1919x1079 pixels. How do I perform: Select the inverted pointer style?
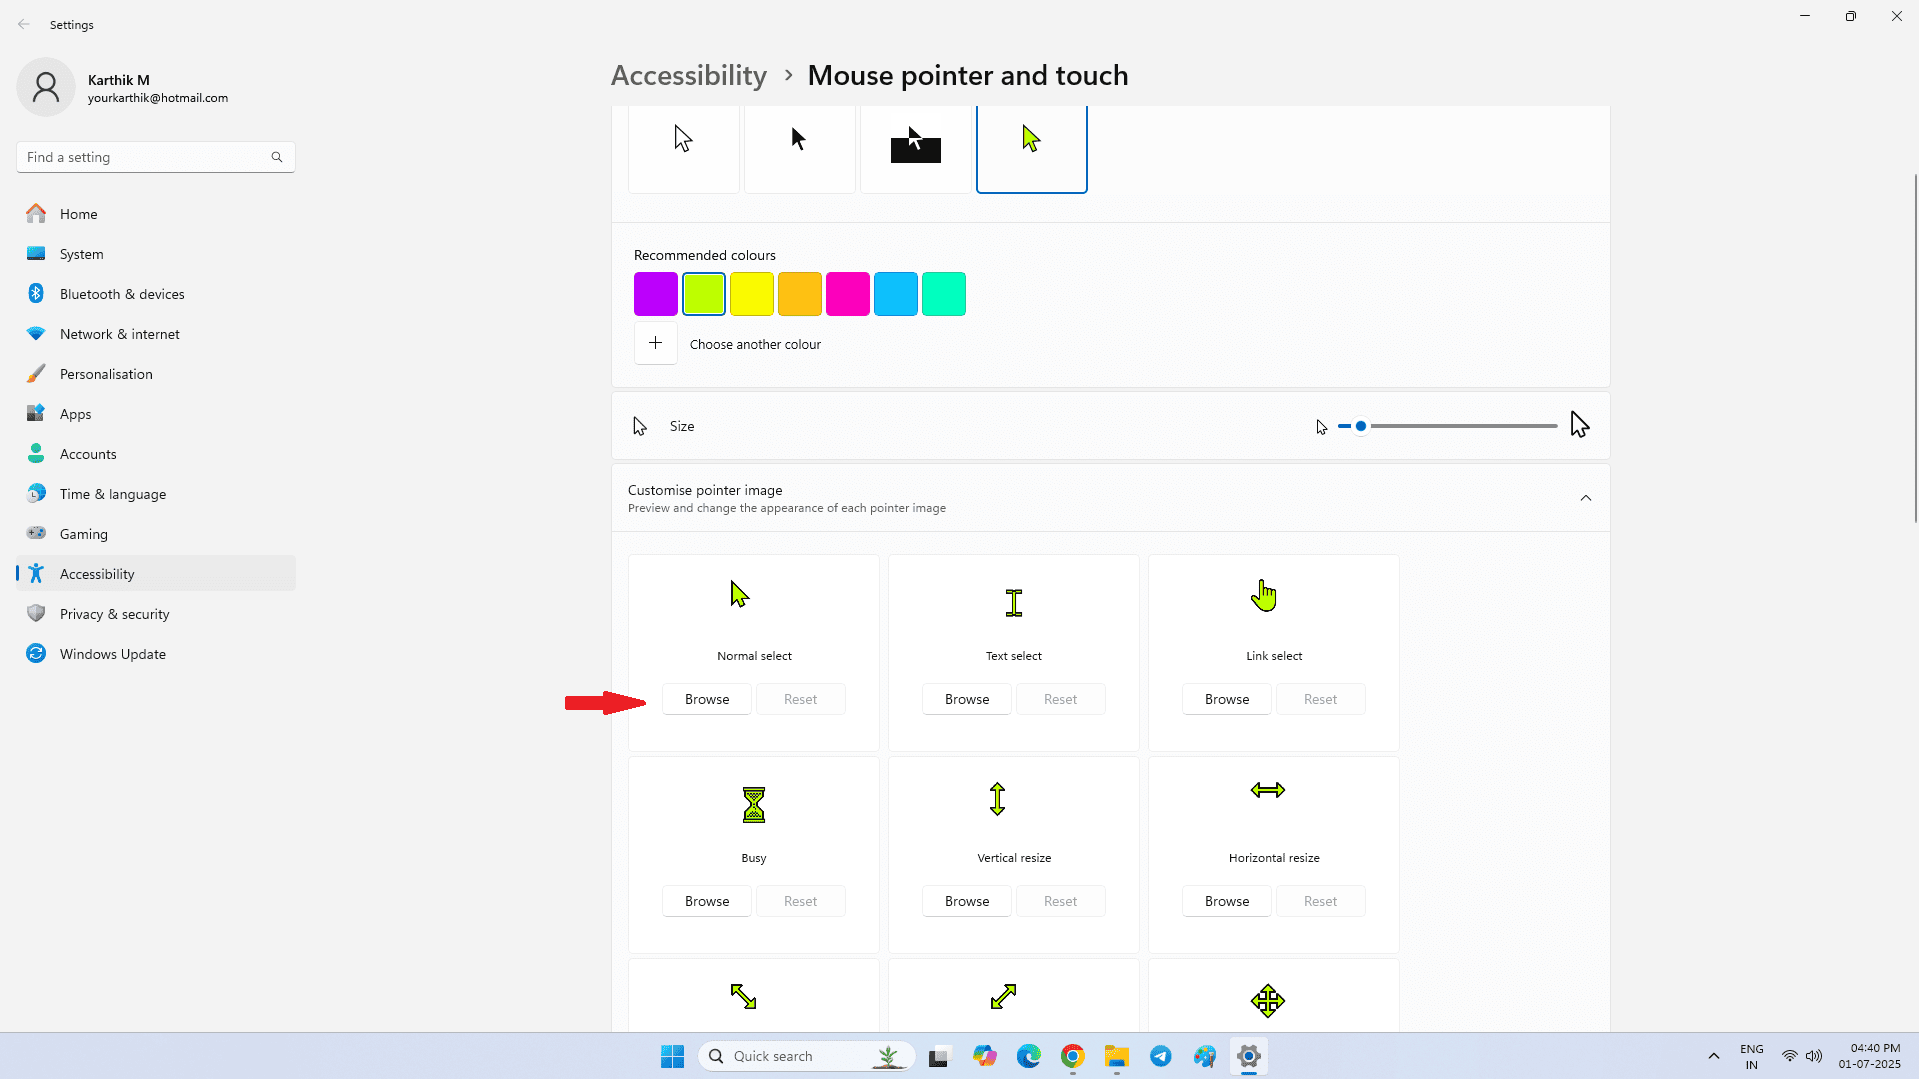tap(915, 148)
